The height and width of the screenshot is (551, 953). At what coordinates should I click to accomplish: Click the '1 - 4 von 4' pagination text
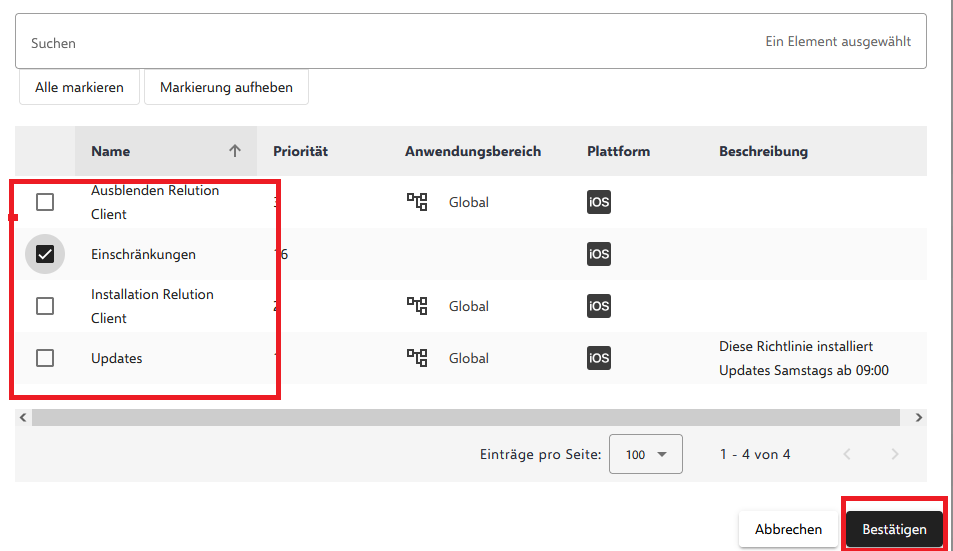tap(755, 454)
